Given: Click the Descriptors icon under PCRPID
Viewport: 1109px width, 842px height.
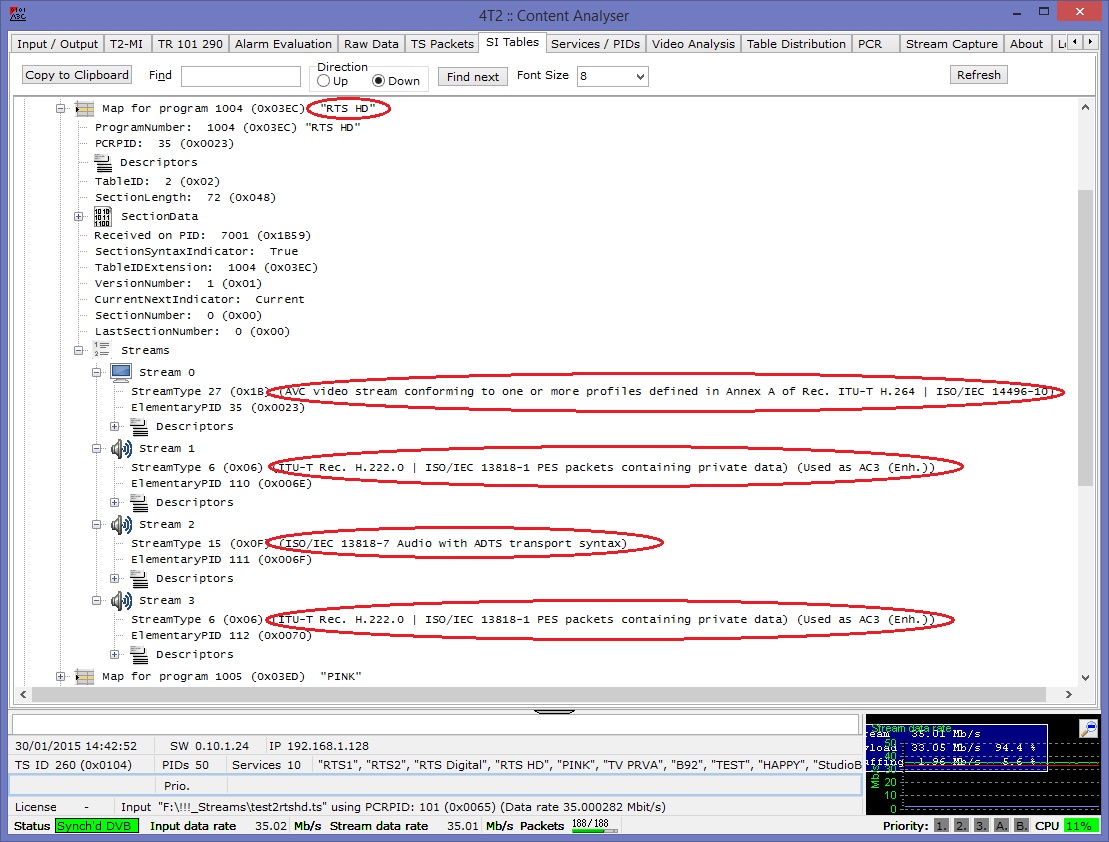Looking at the screenshot, I should pos(103,163).
